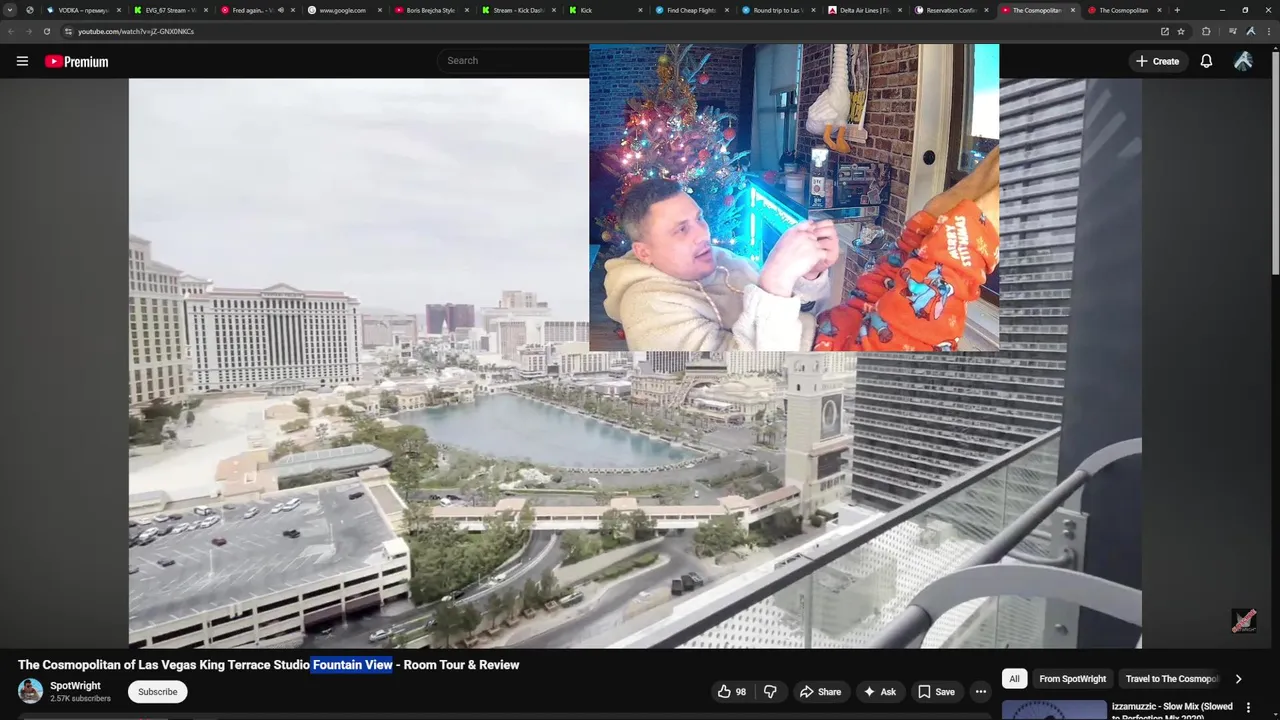Open tab search dropdown arrow
This screenshot has width=1280, height=720.
pyautogui.click(x=10, y=10)
